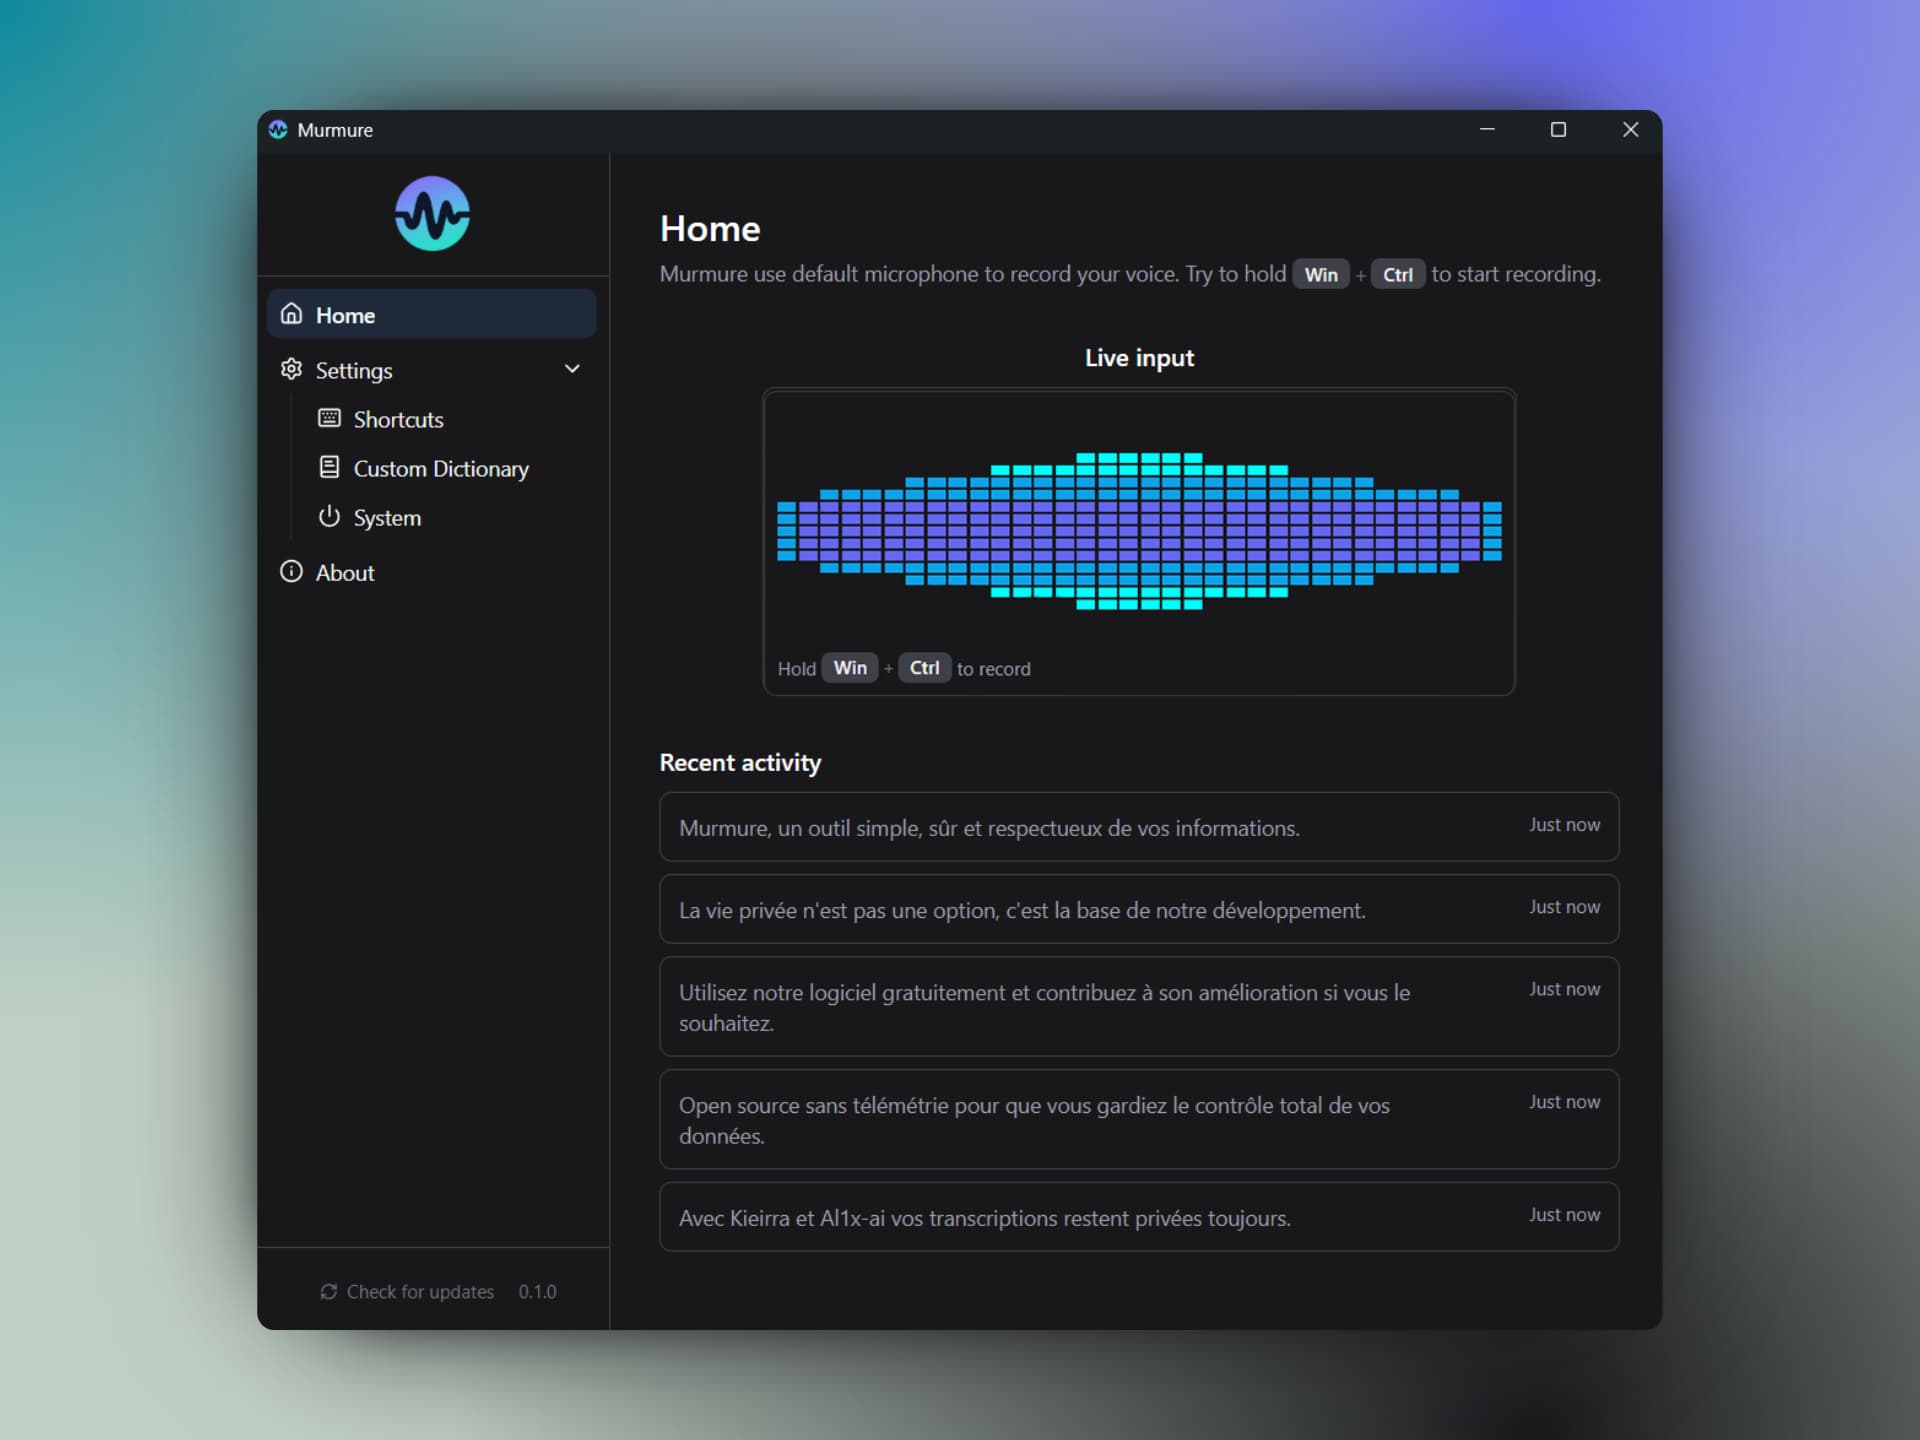Open the Shortcuts settings page
The image size is (1920, 1440).
point(398,418)
